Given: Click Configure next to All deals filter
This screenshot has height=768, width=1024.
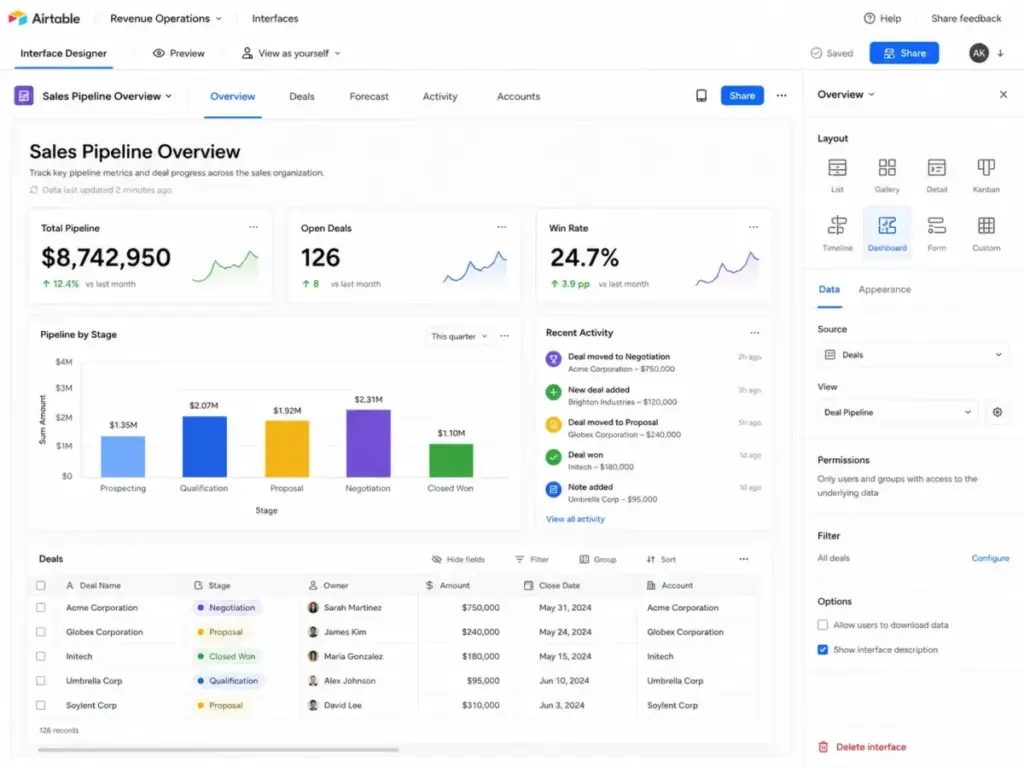Looking at the screenshot, I should (990, 558).
